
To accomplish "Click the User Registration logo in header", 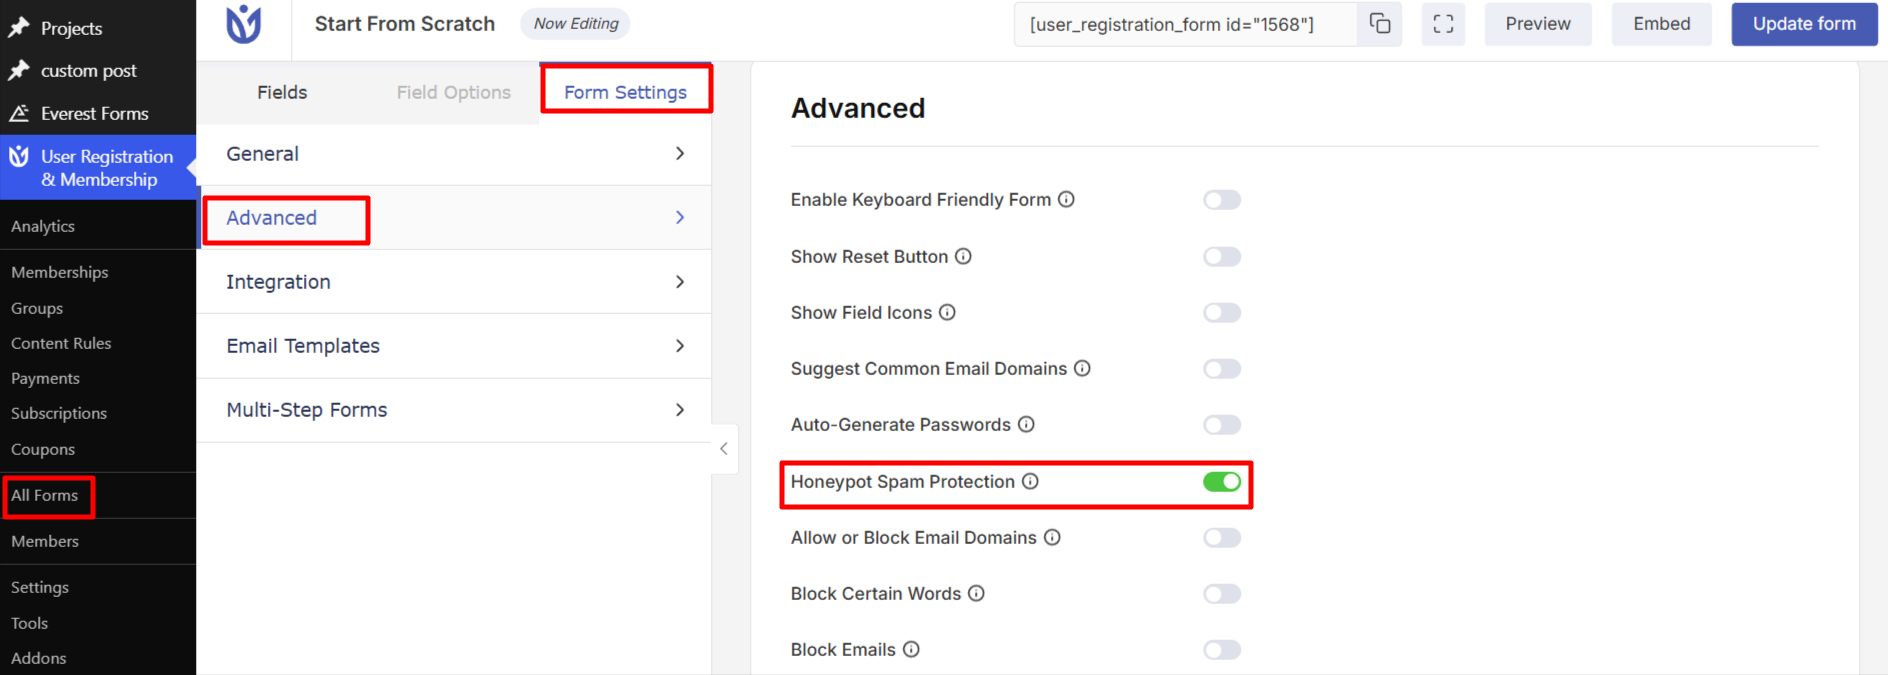I will (243, 24).
